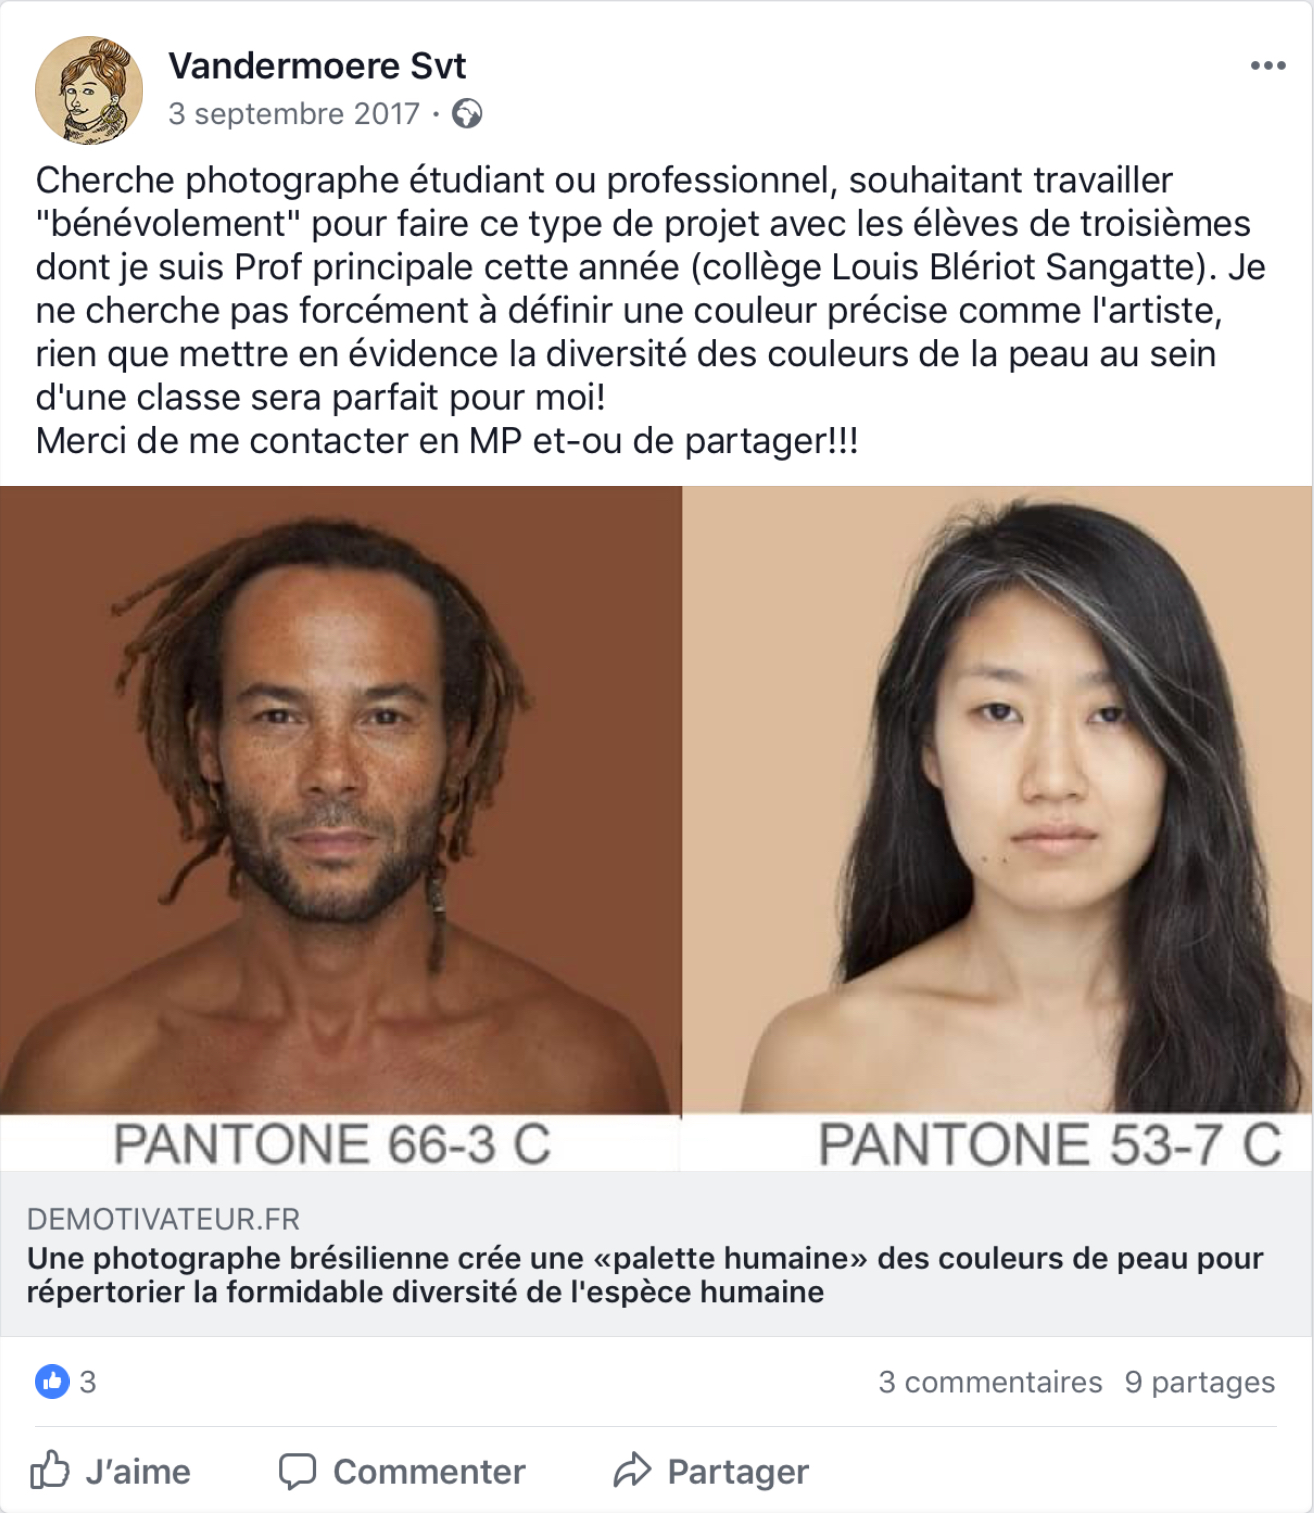This screenshot has width=1314, height=1513.
Task: Click the reaction count number 3
Action: [x=88, y=1382]
